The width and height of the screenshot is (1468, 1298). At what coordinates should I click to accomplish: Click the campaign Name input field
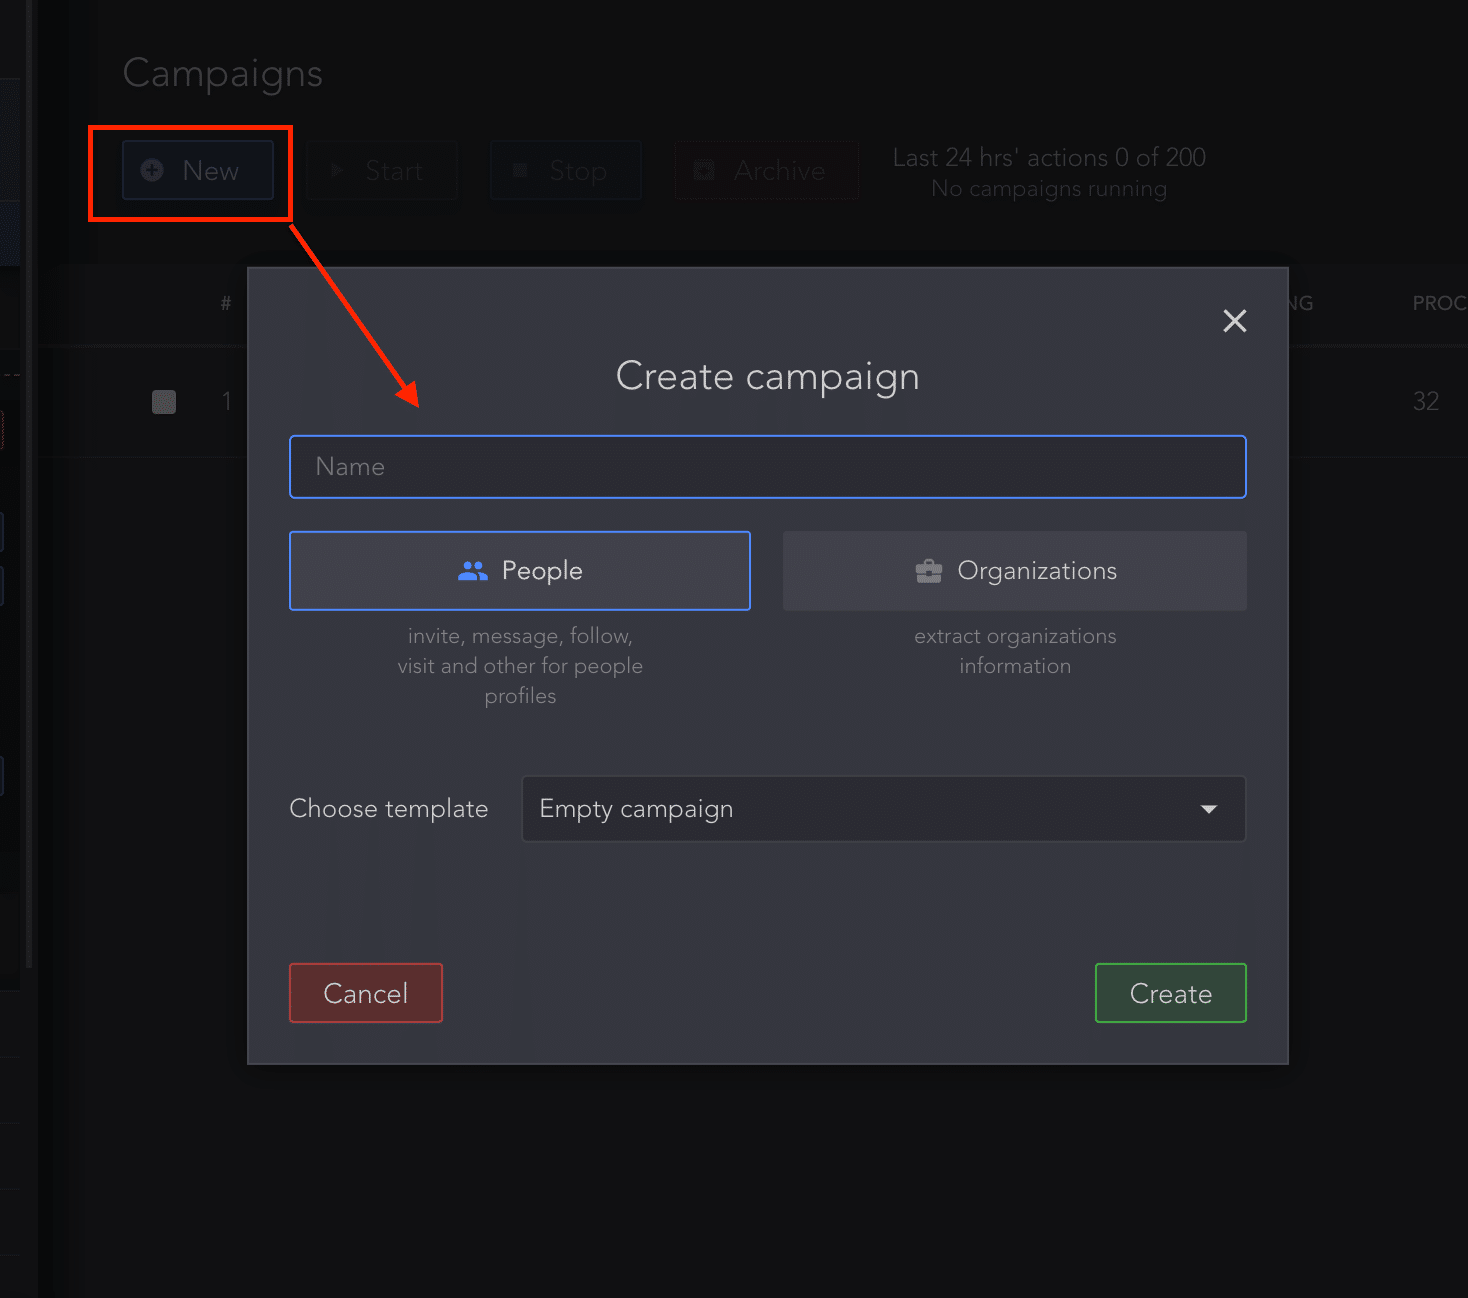(x=768, y=467)
